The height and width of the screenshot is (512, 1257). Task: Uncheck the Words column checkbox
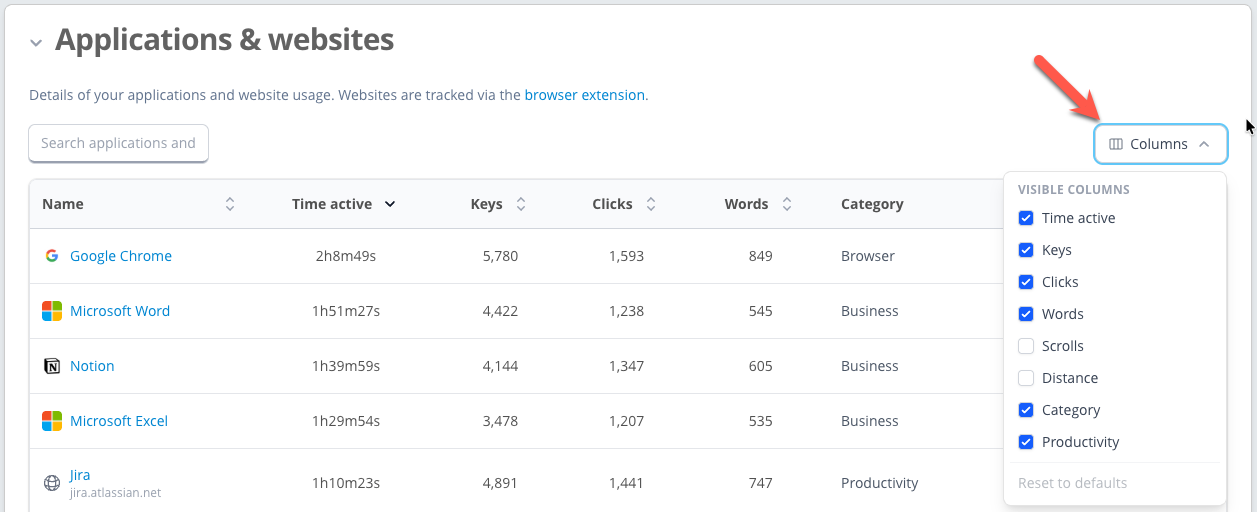[x=1026, y=314]
